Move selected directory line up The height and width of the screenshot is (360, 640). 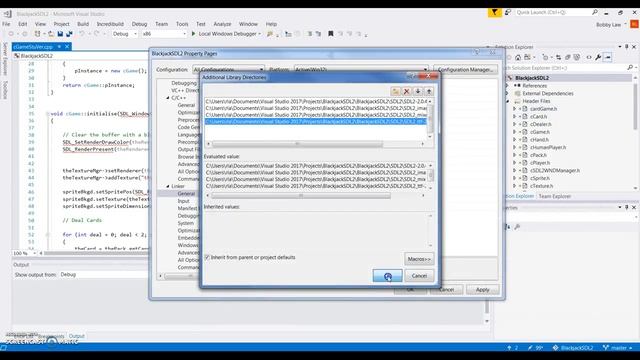[x=429, y=91]
